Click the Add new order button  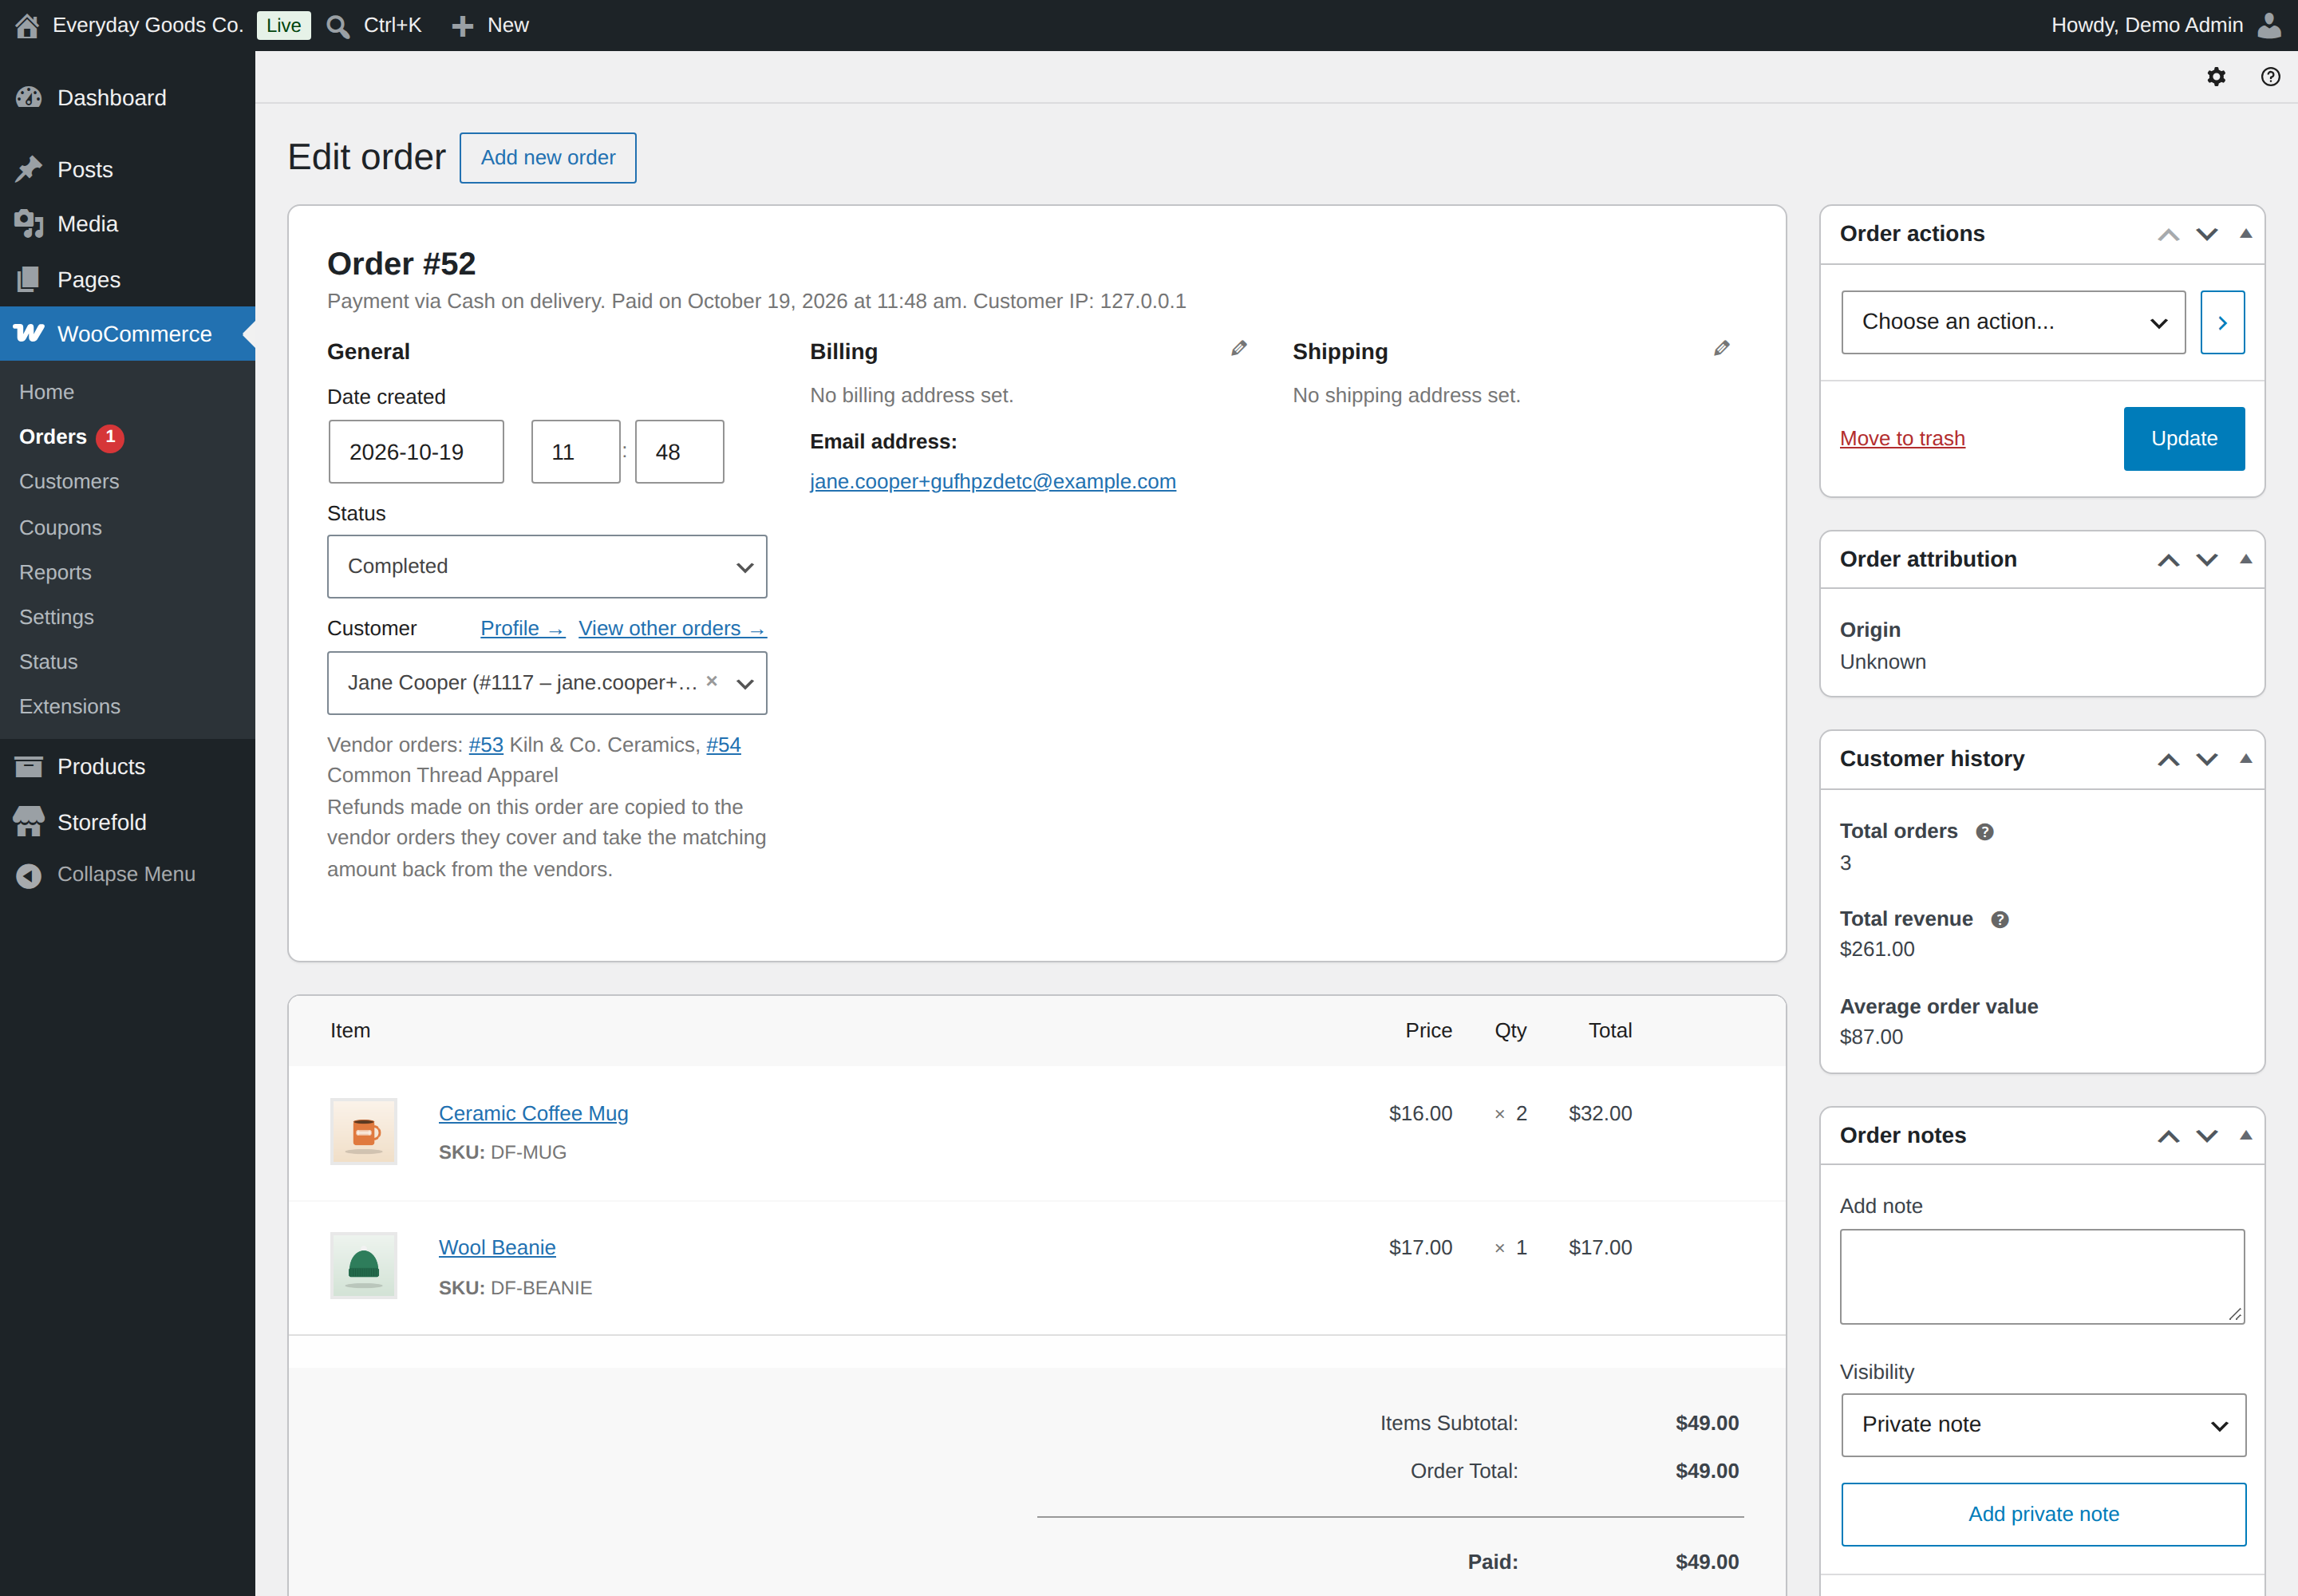[x=548, y=158]
